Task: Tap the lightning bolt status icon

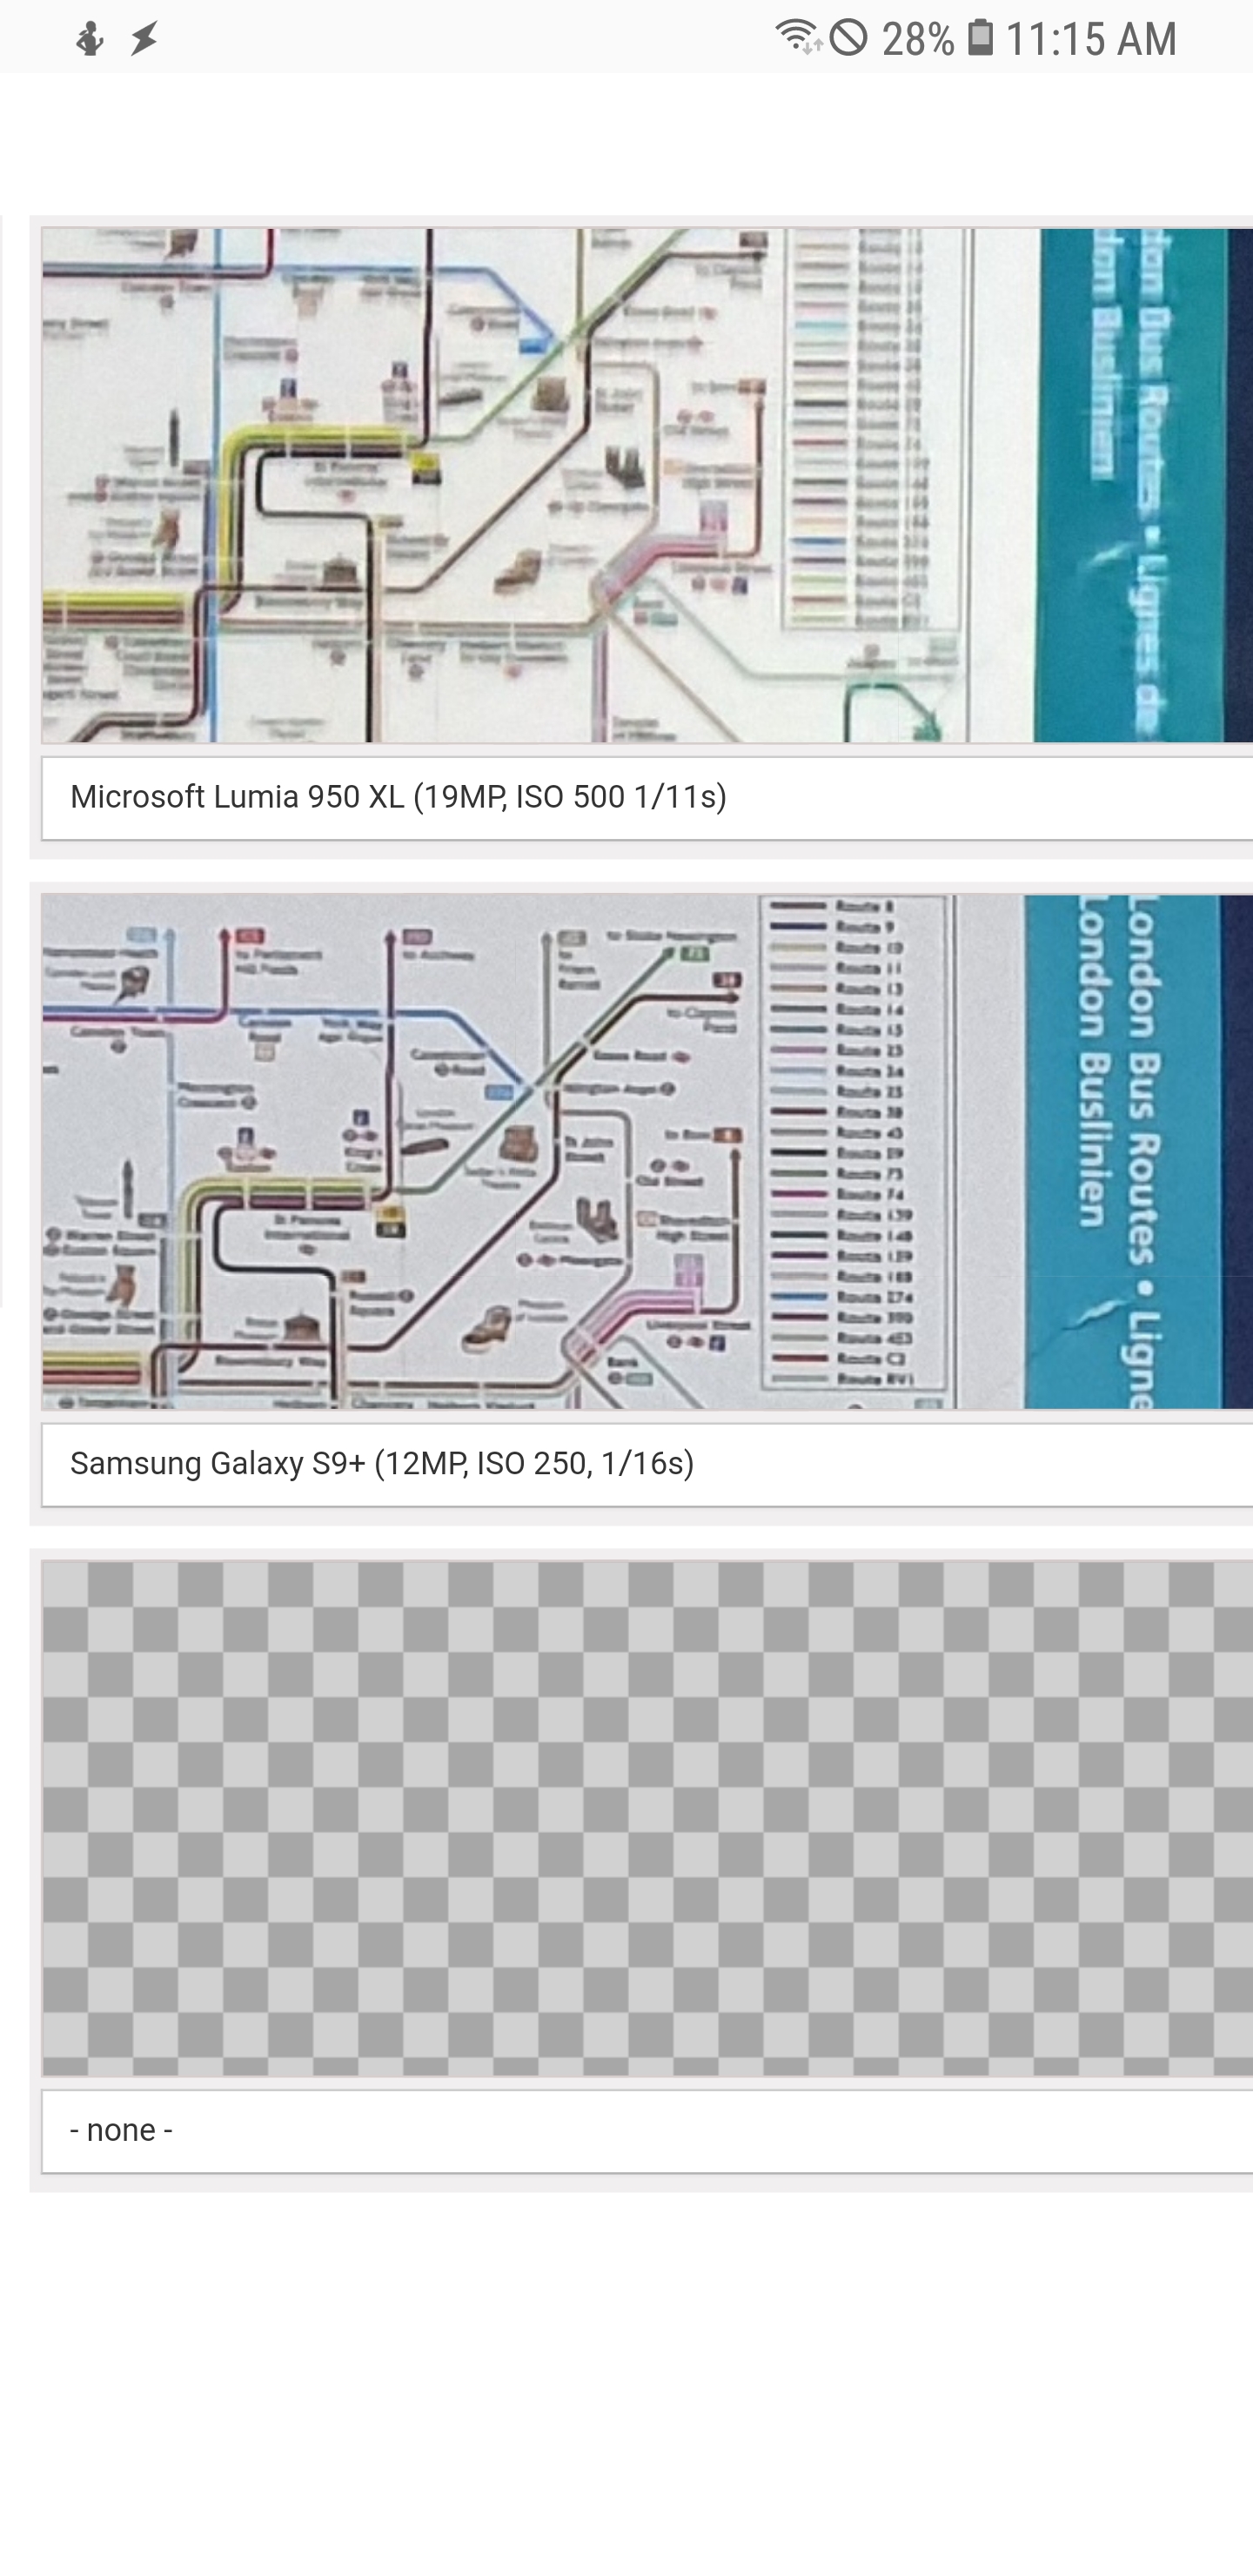Action: click(144, 39)
